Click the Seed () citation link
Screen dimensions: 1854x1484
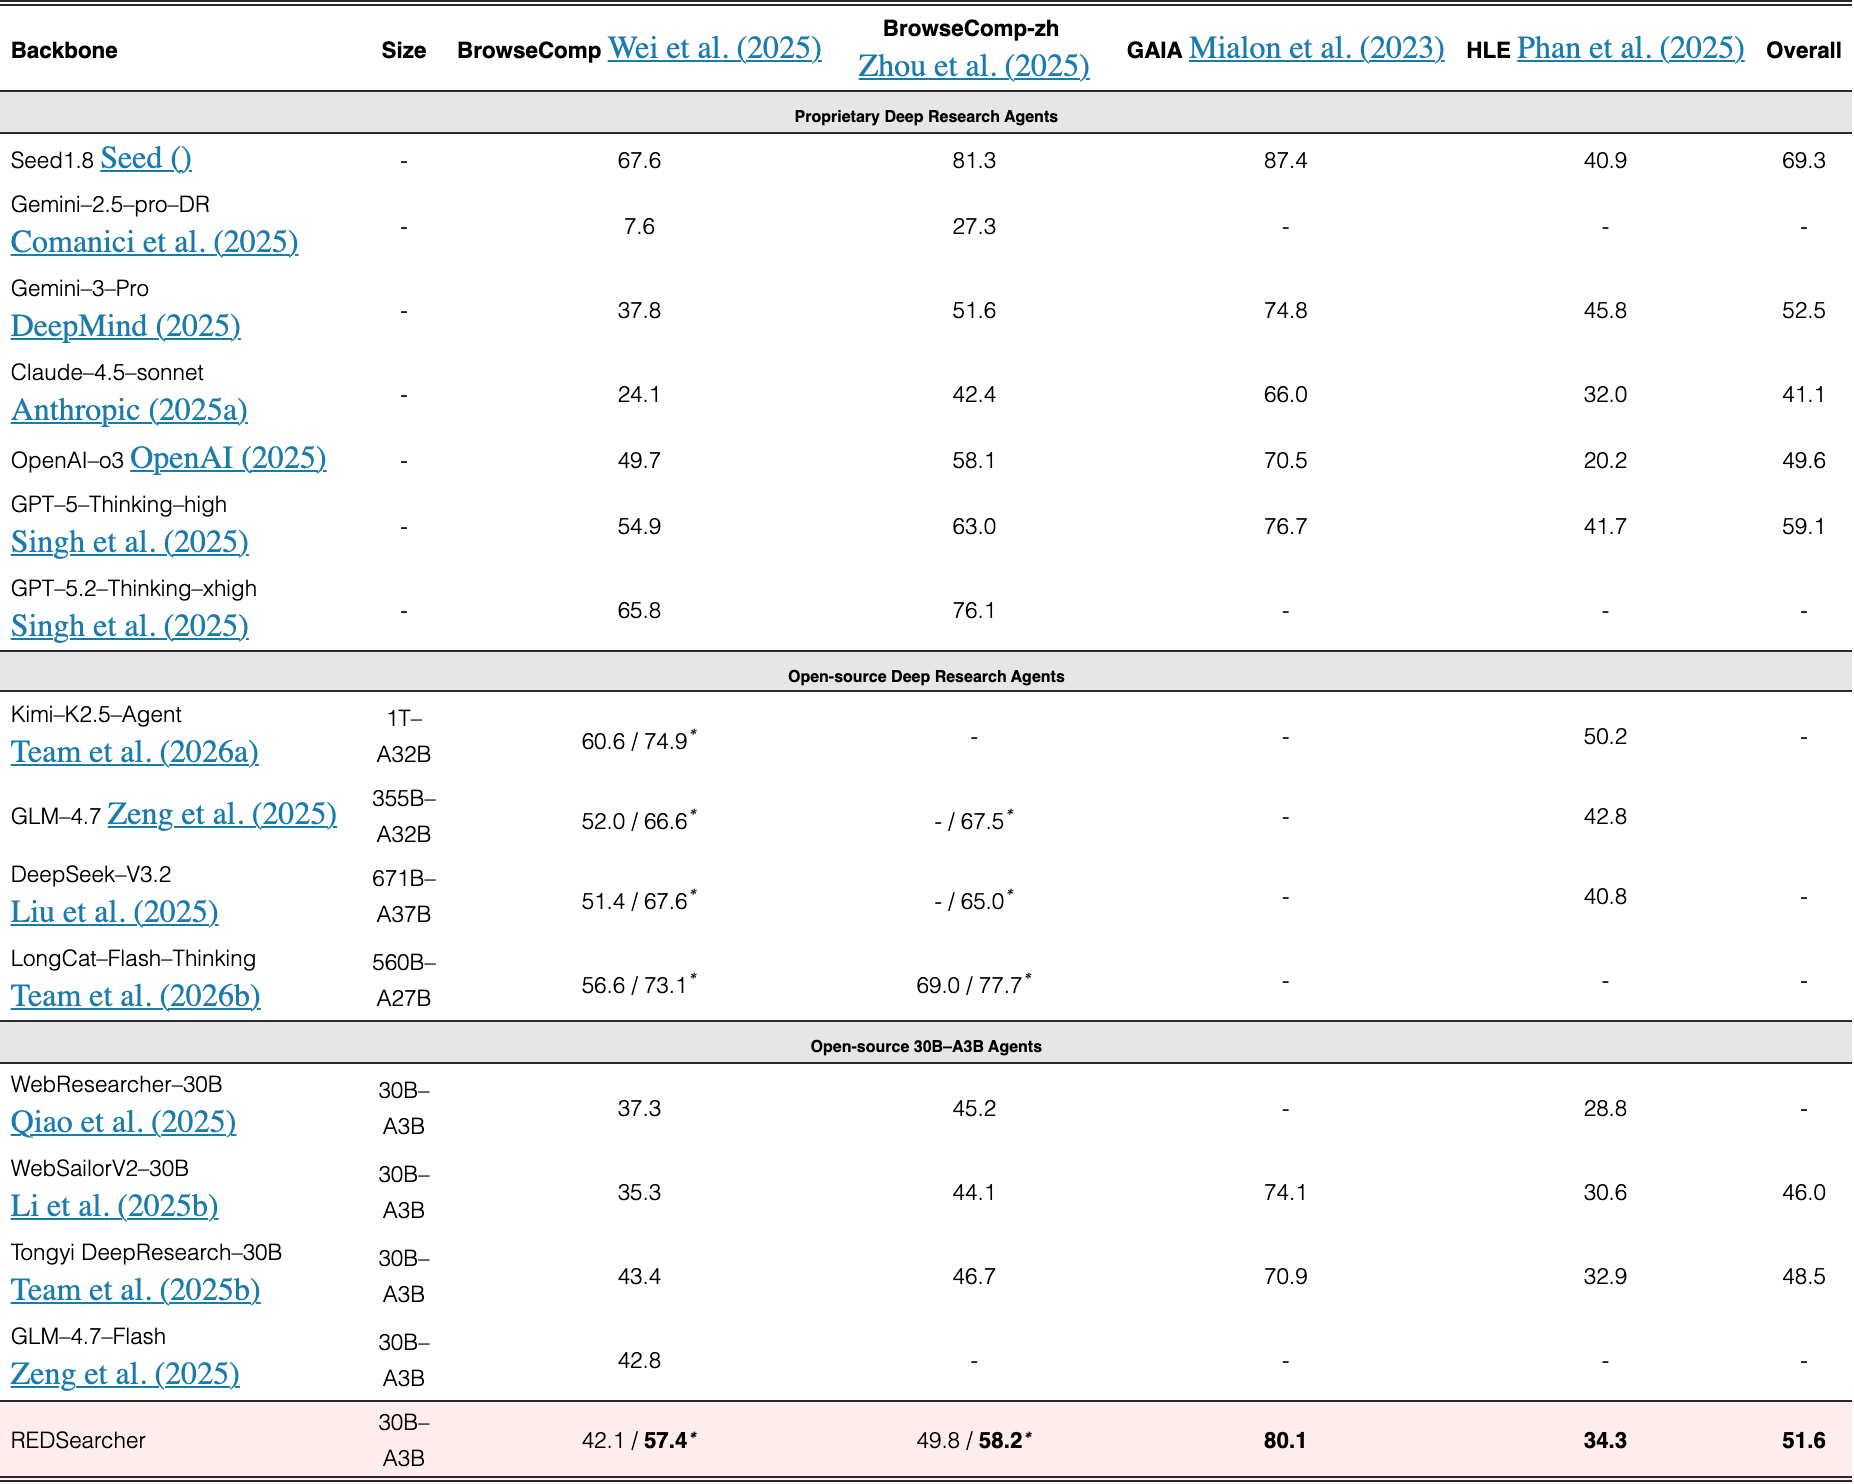146,158
